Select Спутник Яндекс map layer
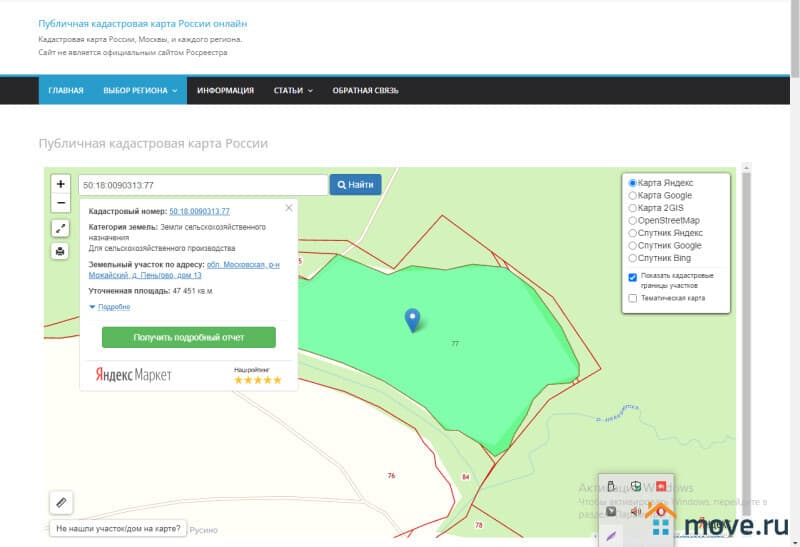Screen dimensions: 800x547 click(632, 233)
